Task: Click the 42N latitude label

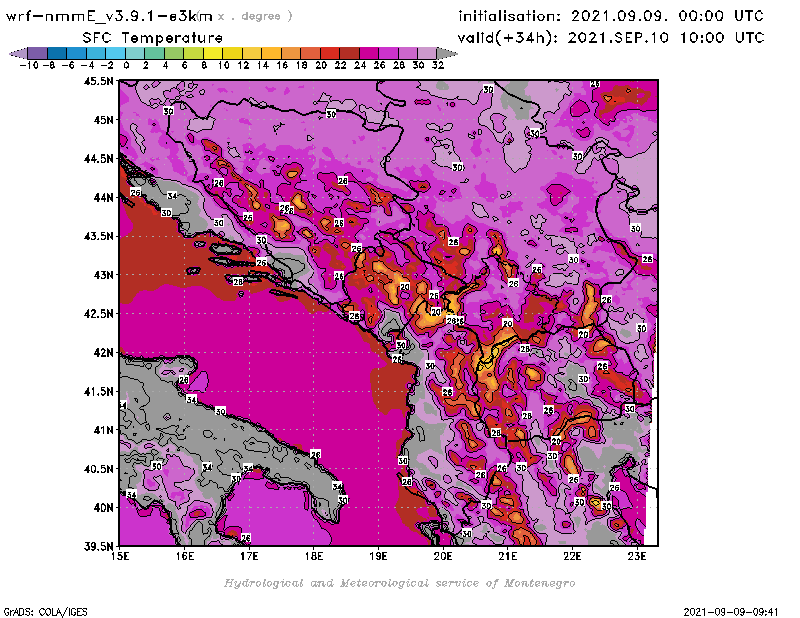Action: click(x=103, y=352)
